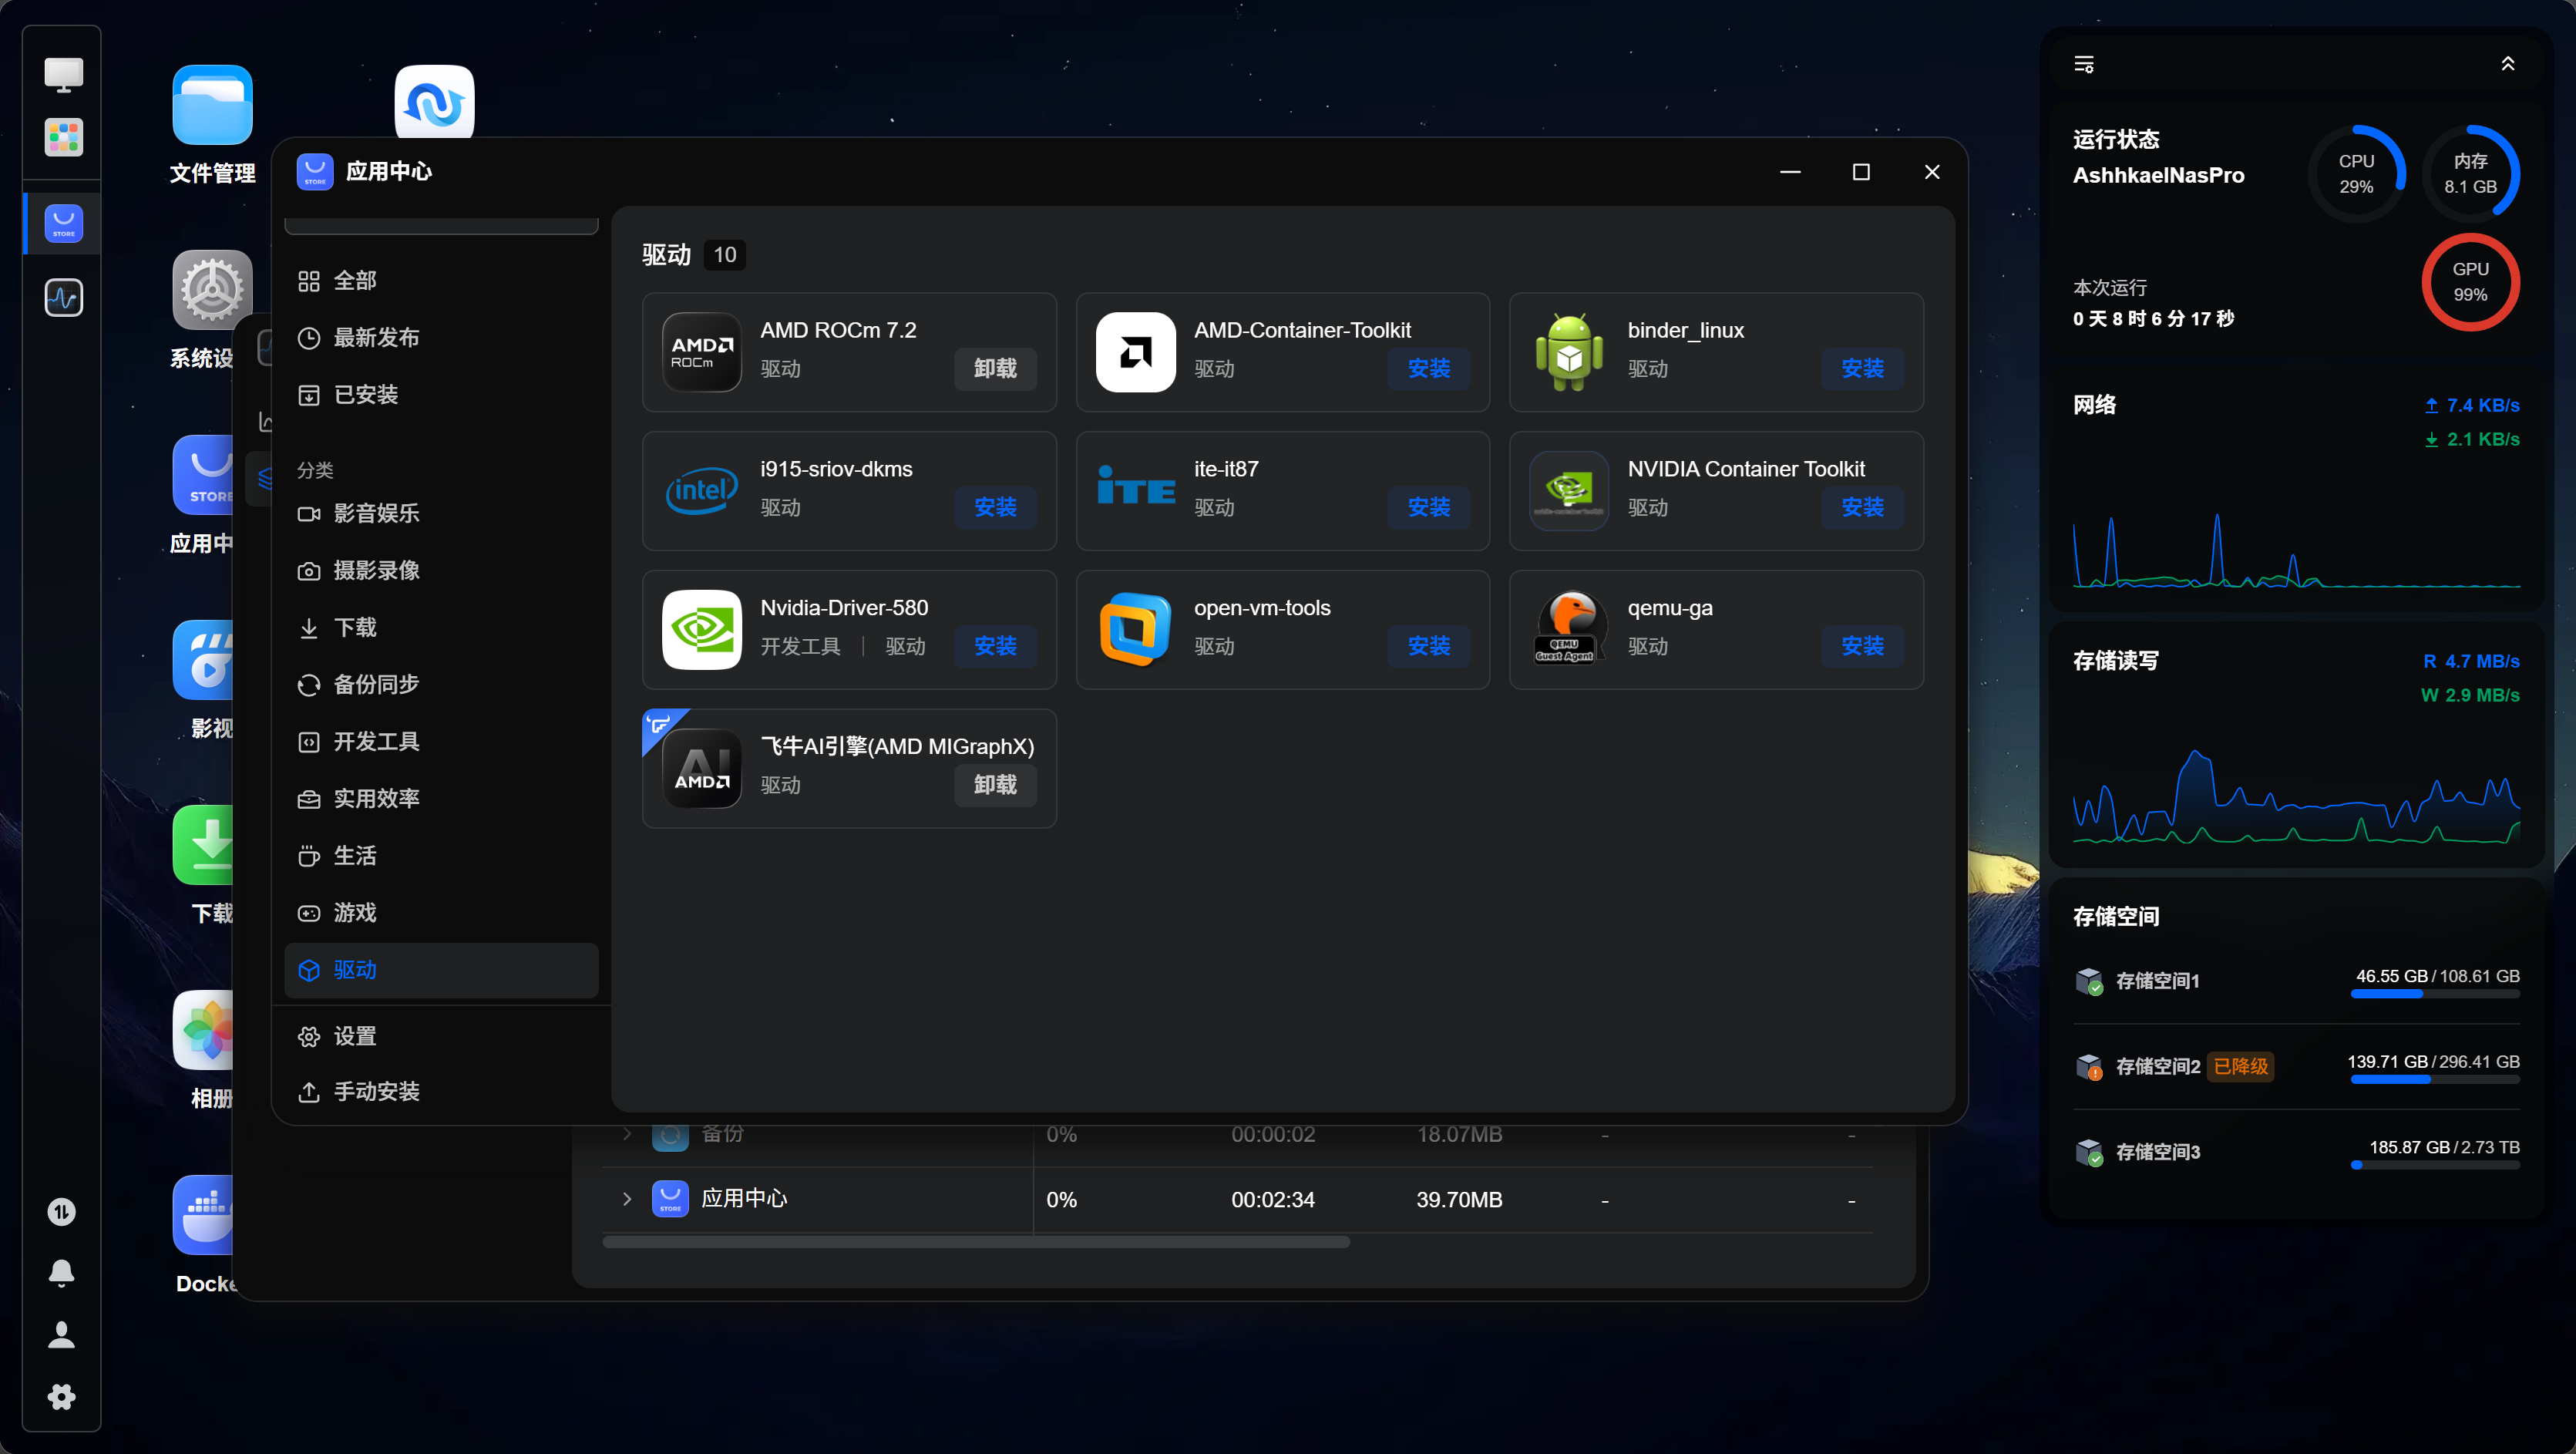Click the GPU 99% gauge
Screen dimensions: 2576x1454
pos(2470,282)
